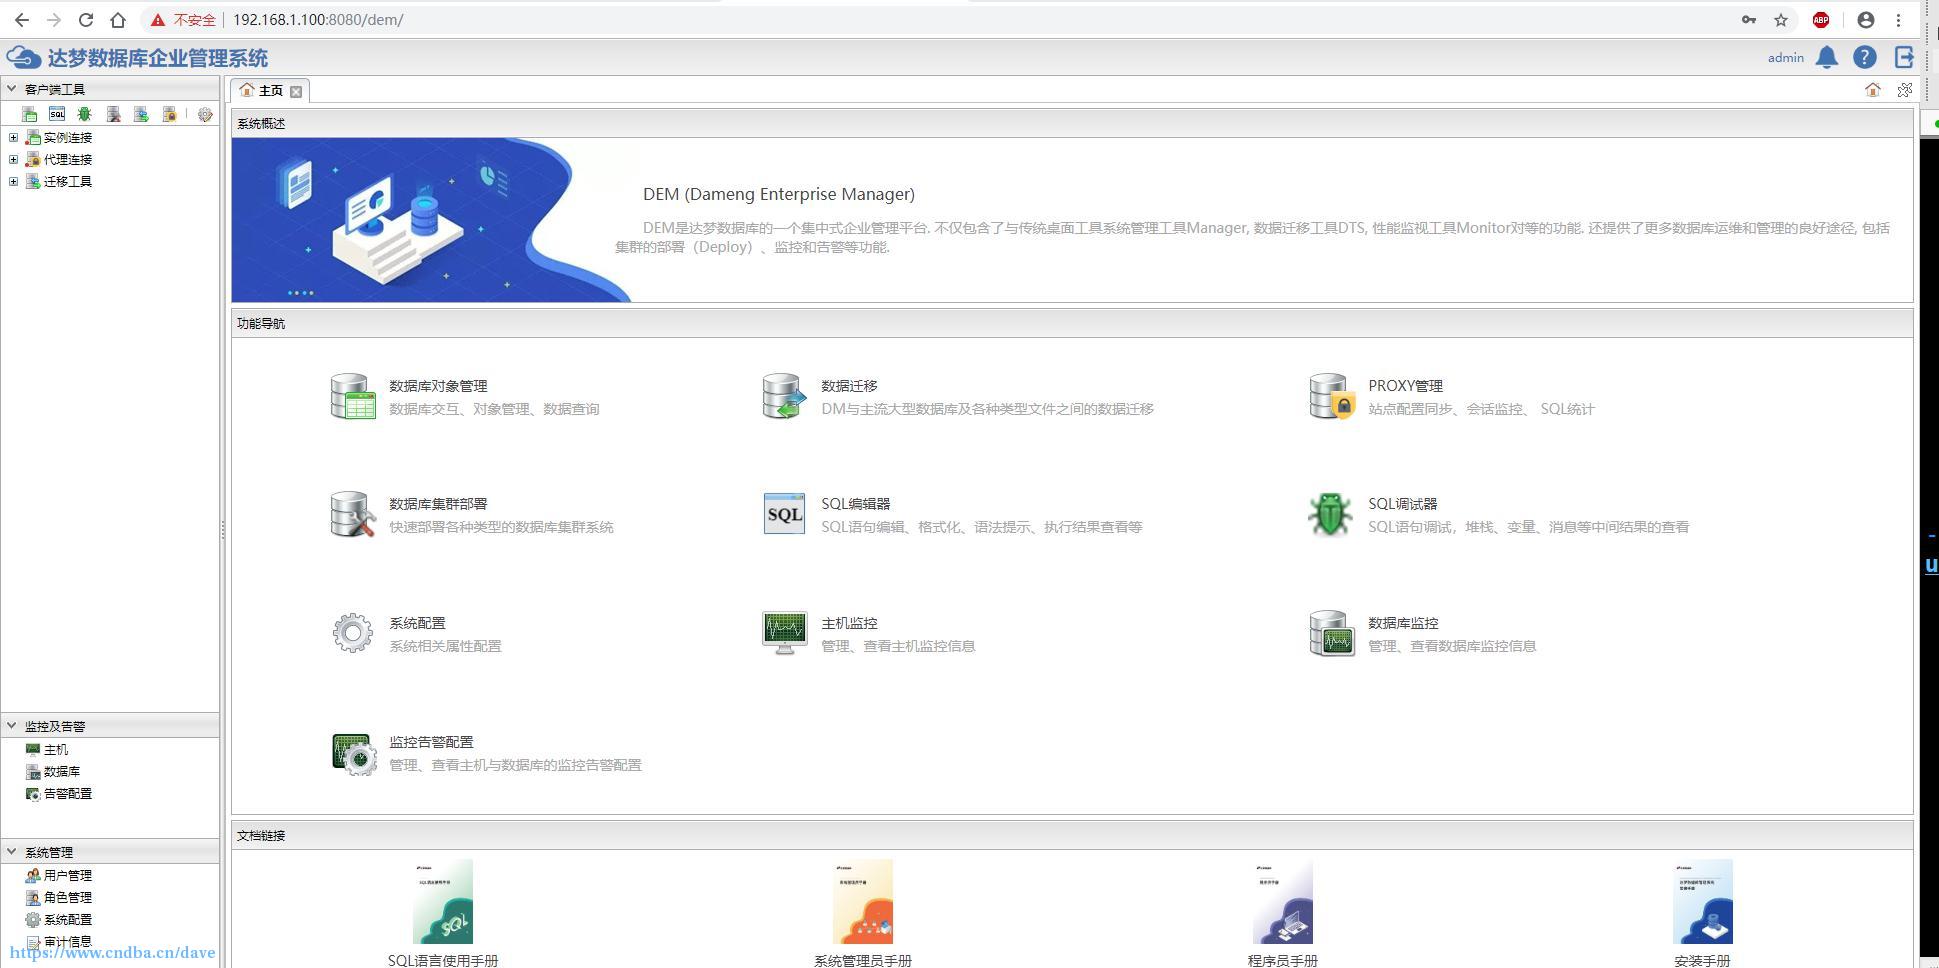Open 角色管理 under system management
Screen dimensions: 1939x968
[x=67, y=898]
